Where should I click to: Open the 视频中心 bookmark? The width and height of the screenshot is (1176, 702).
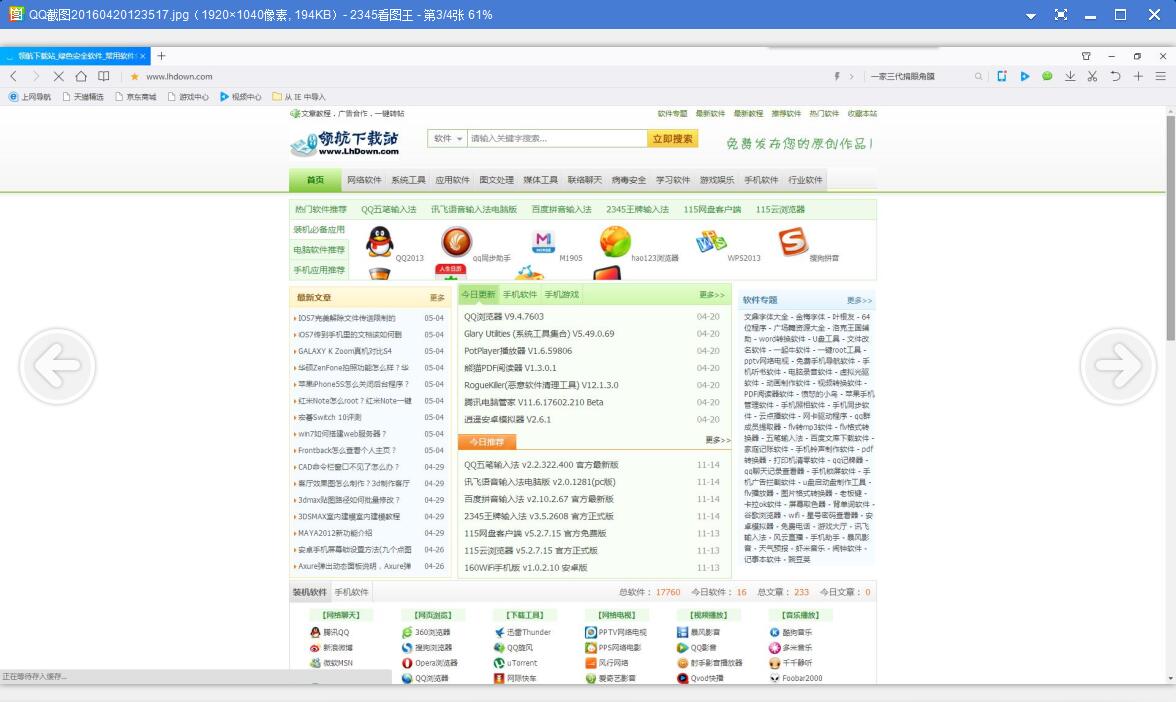241,97
